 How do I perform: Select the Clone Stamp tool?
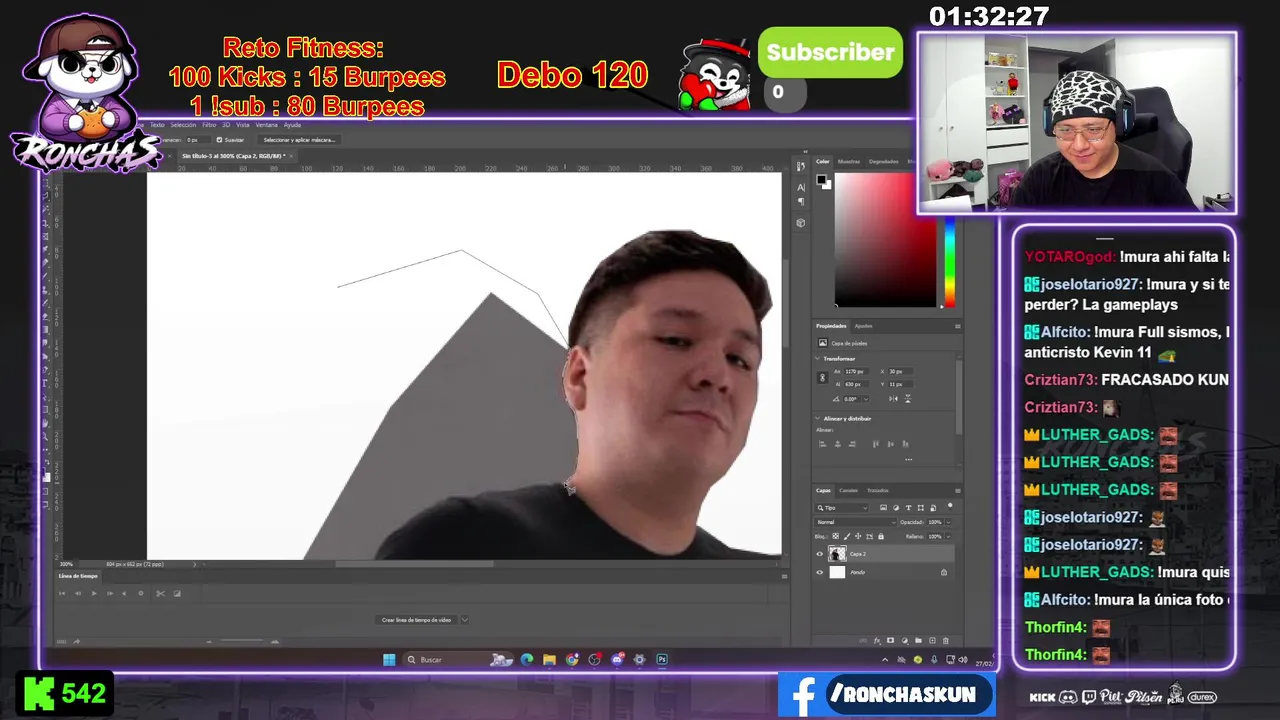[x=45, y=290]
